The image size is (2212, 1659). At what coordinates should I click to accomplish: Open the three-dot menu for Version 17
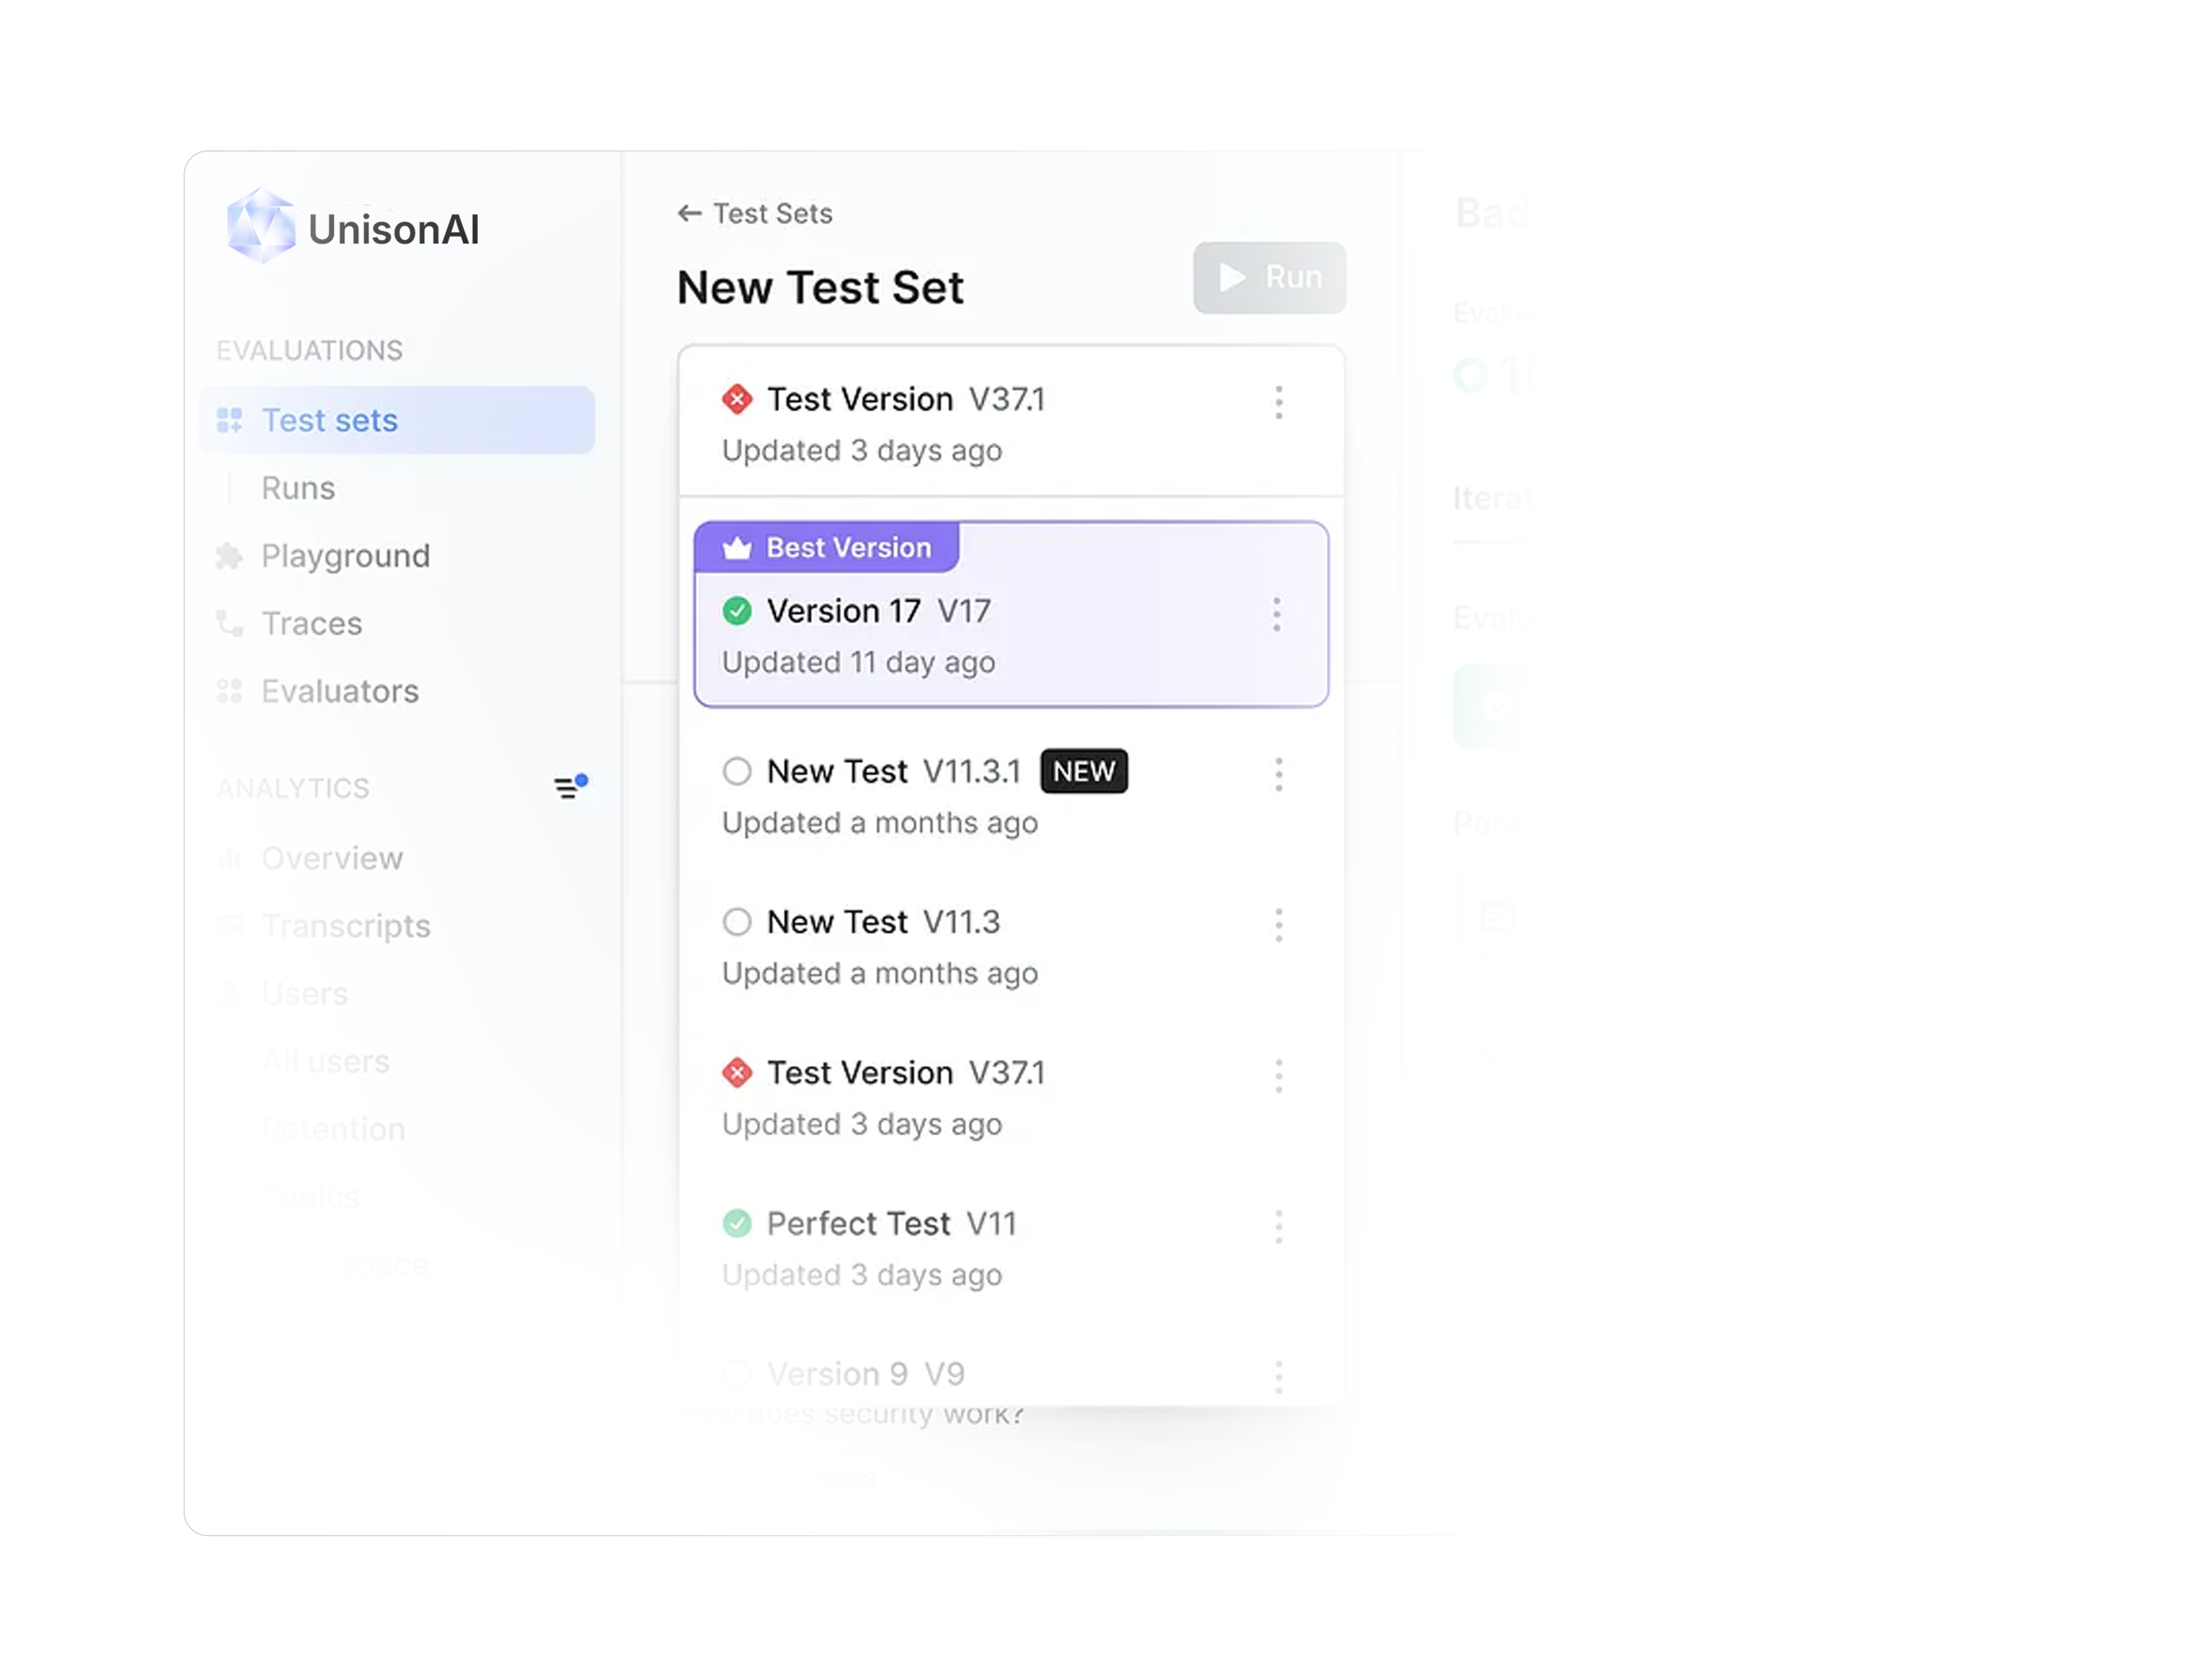click(x=1278, y=614)
